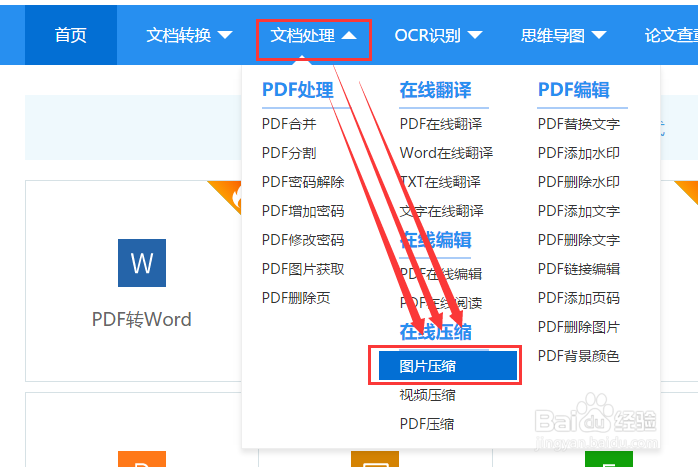The width and height of the screenshot is (698, 467).
Task: Choose PDF替换文字 option
Action: (x=579, y=124)
